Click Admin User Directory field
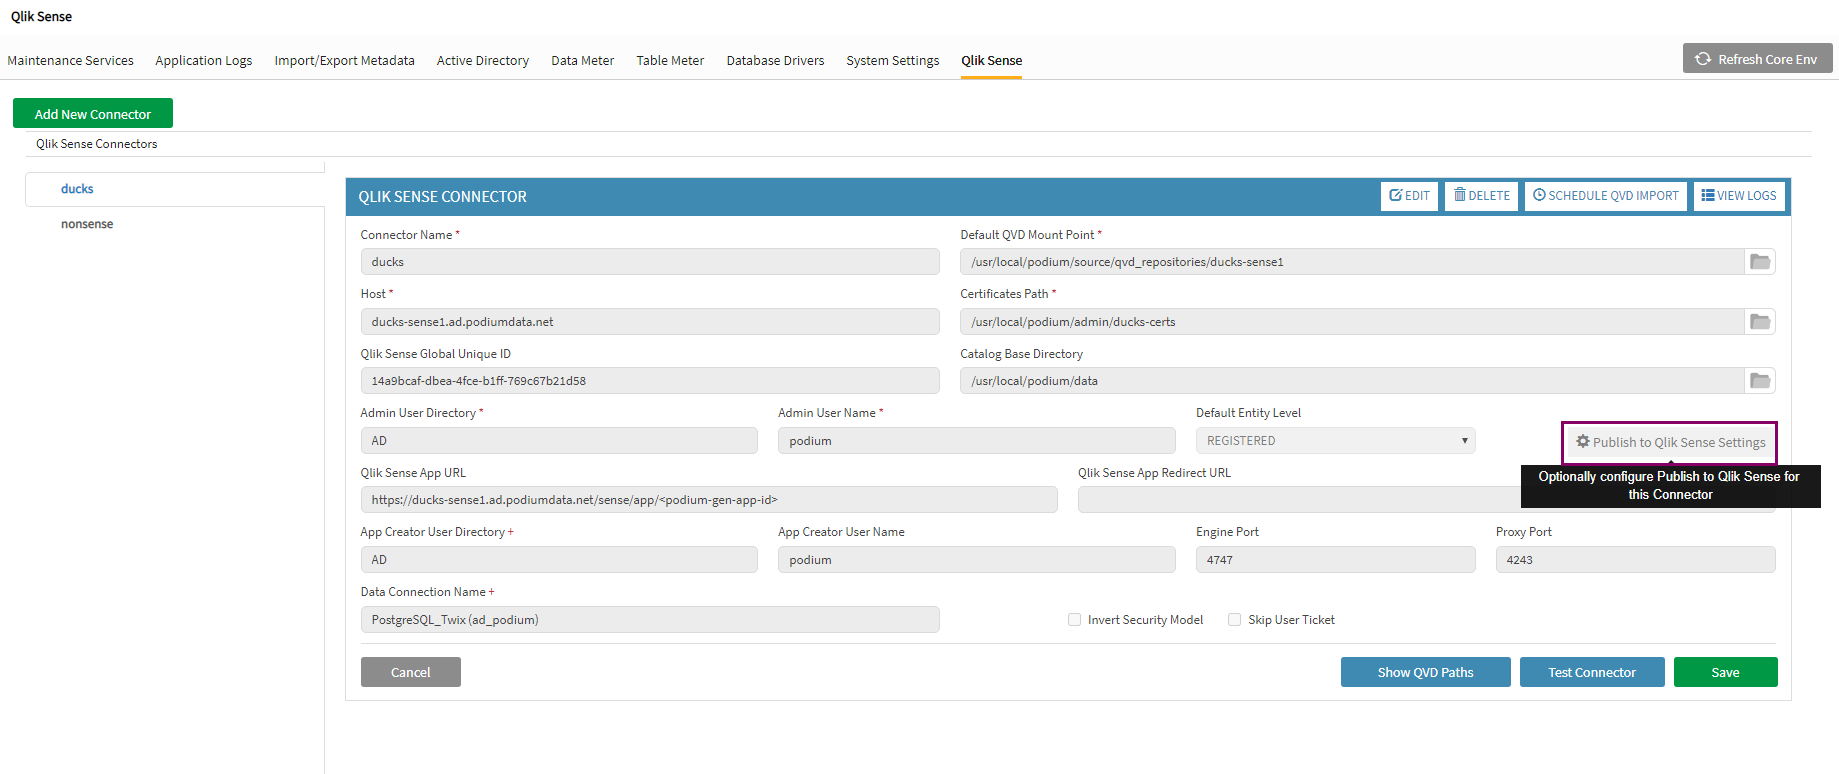1839x774 pixels. (559, 441)
